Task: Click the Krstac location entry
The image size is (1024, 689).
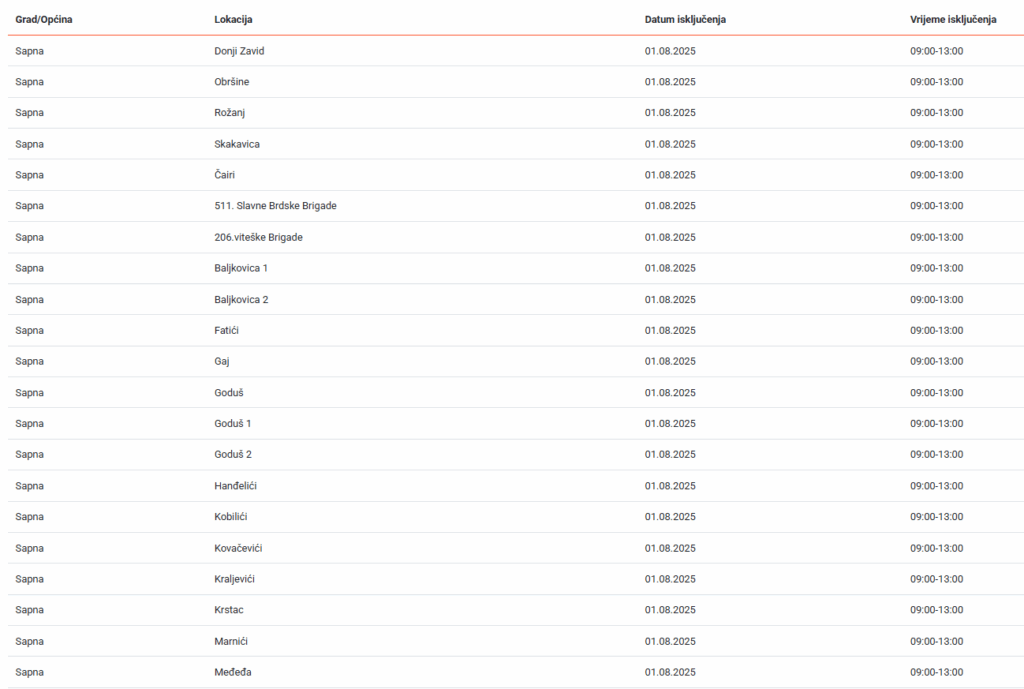Action: (x=229, y=610)
